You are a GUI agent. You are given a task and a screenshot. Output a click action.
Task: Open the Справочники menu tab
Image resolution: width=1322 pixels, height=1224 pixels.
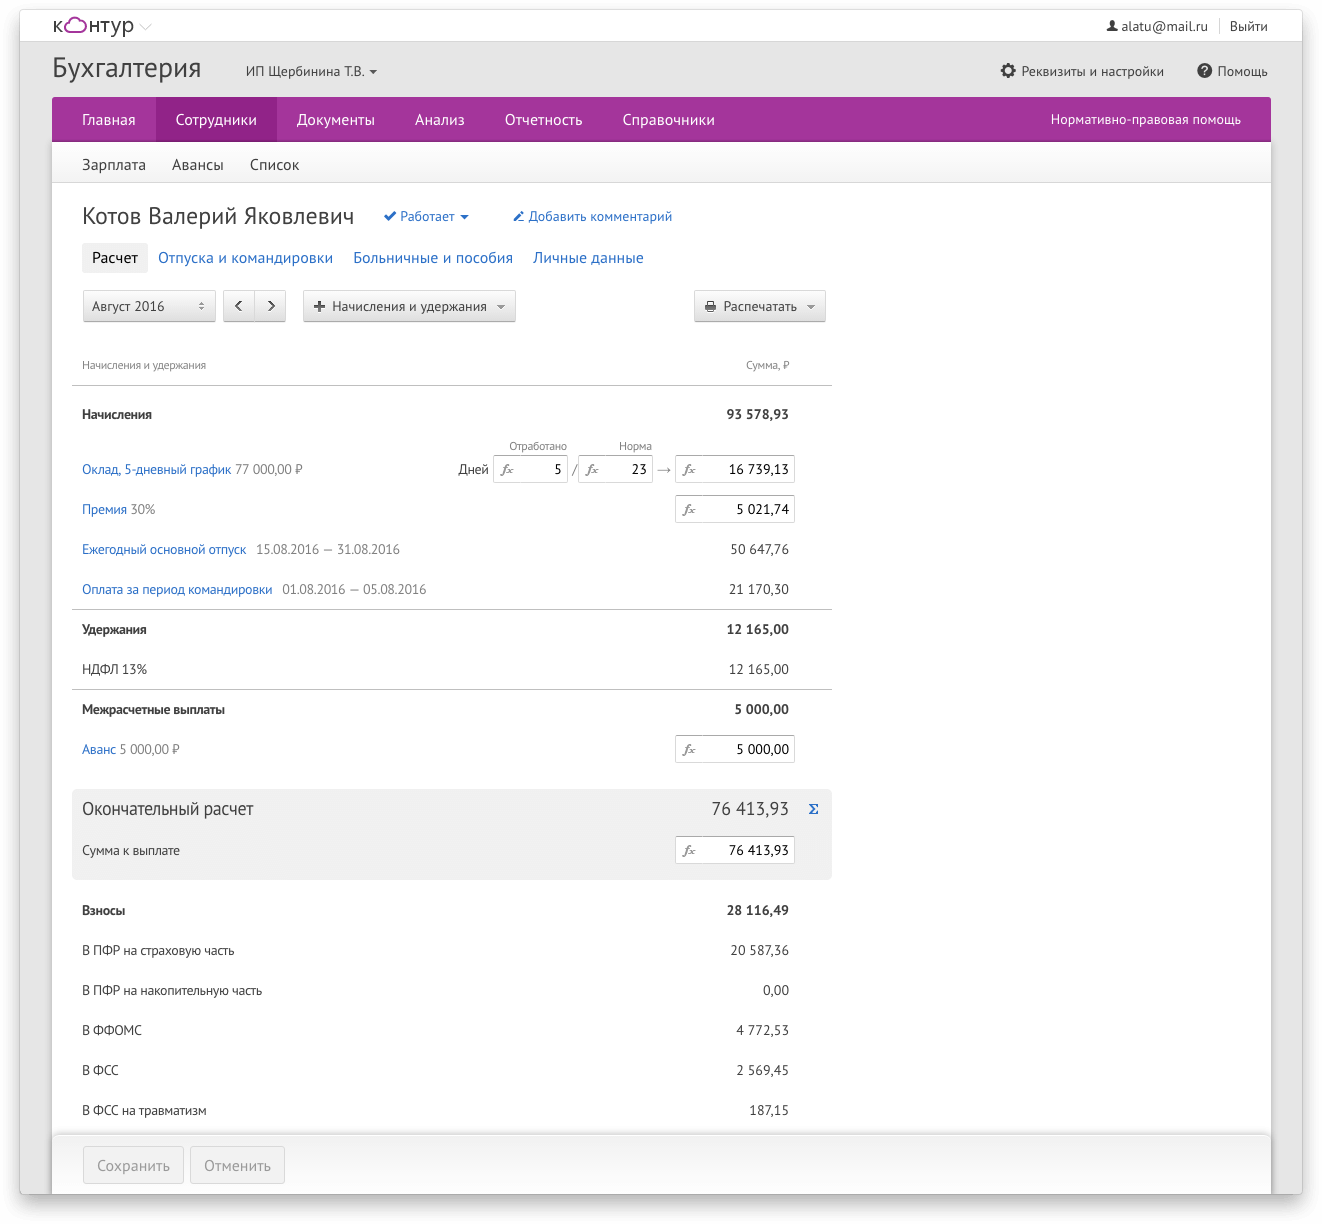click(x=669, y=120)
